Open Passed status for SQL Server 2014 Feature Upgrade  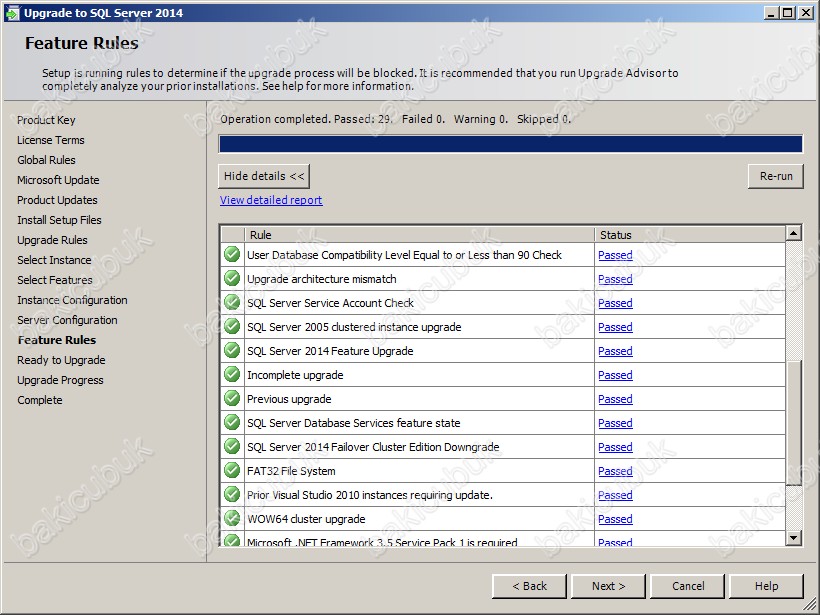click(615, 351)
